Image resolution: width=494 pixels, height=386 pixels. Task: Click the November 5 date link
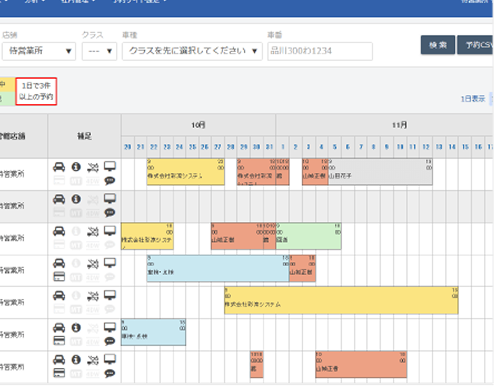tap(335, 147)
